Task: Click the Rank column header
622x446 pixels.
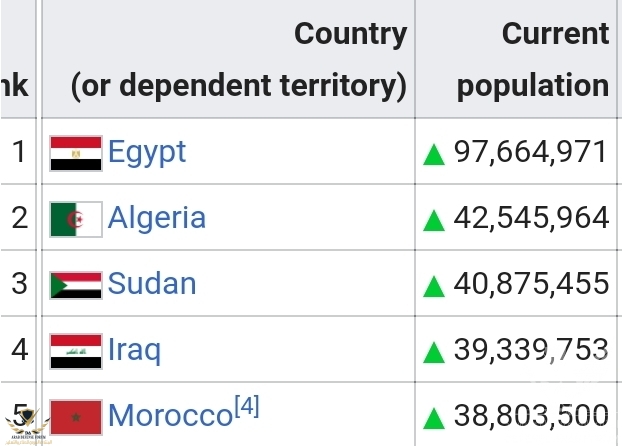Action: pos(17,85)
